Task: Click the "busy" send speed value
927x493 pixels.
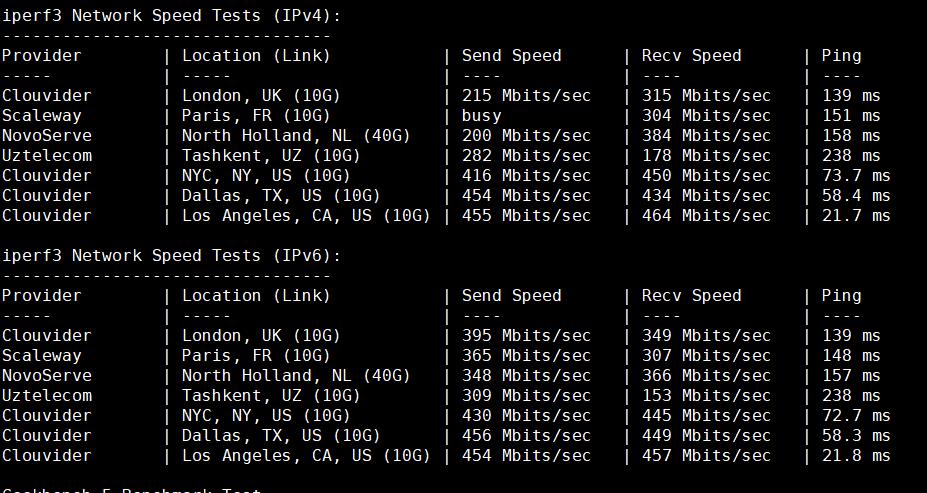Action: [481, 115]
